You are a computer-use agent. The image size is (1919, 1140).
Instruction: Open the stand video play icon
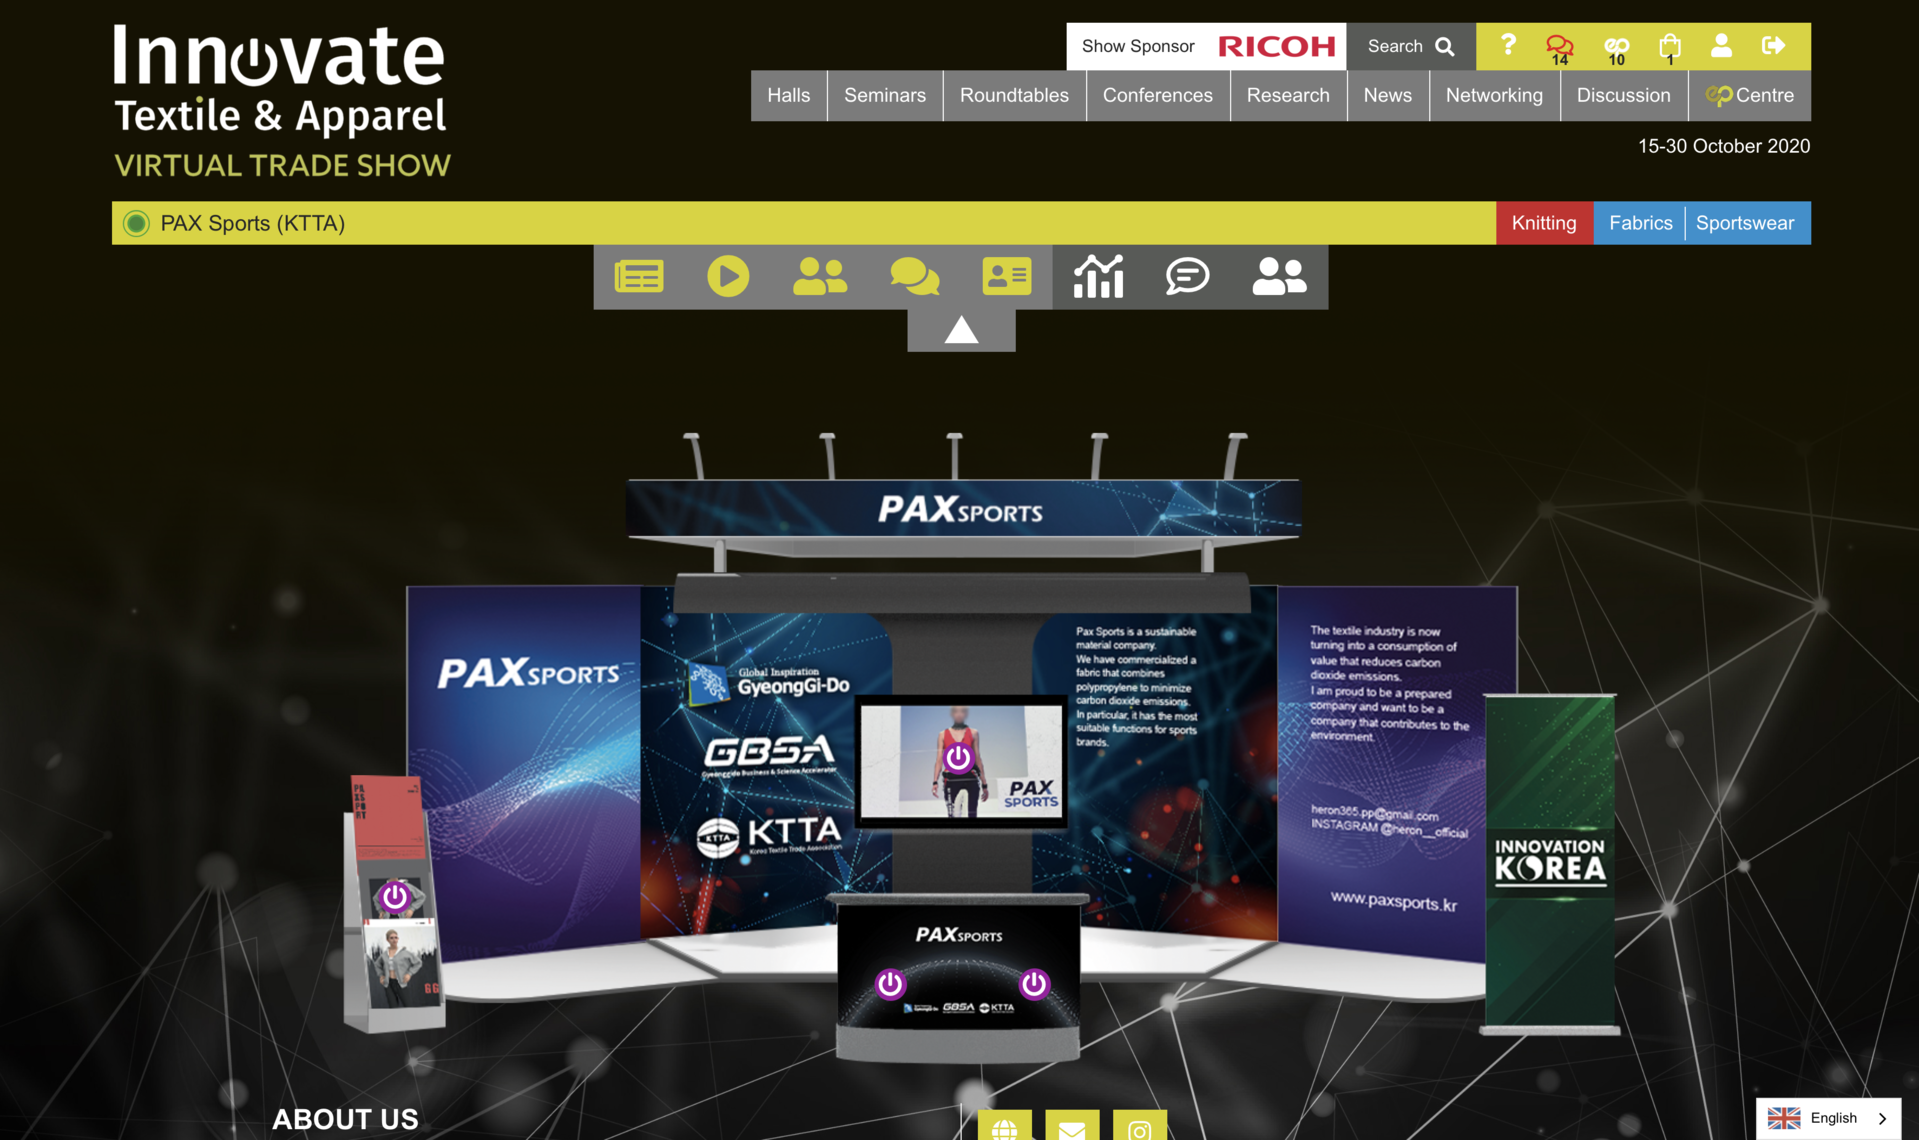728,276
